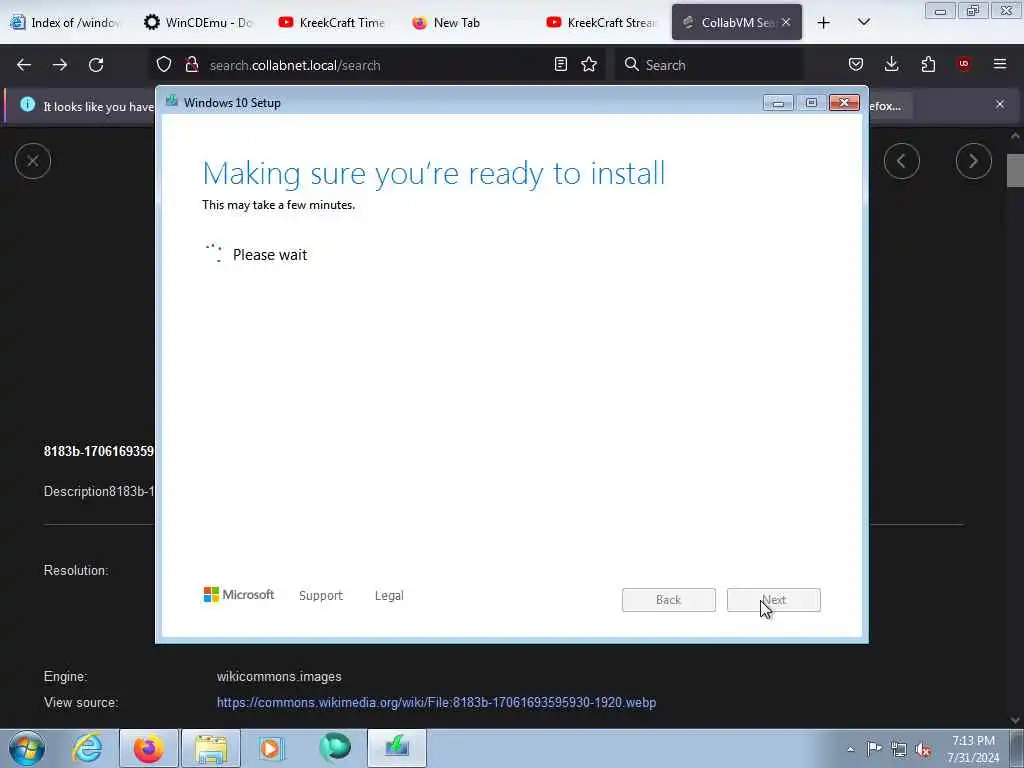Click the wikicommons.images engine text
The image size is (1024, 768).
click(279, 677)
